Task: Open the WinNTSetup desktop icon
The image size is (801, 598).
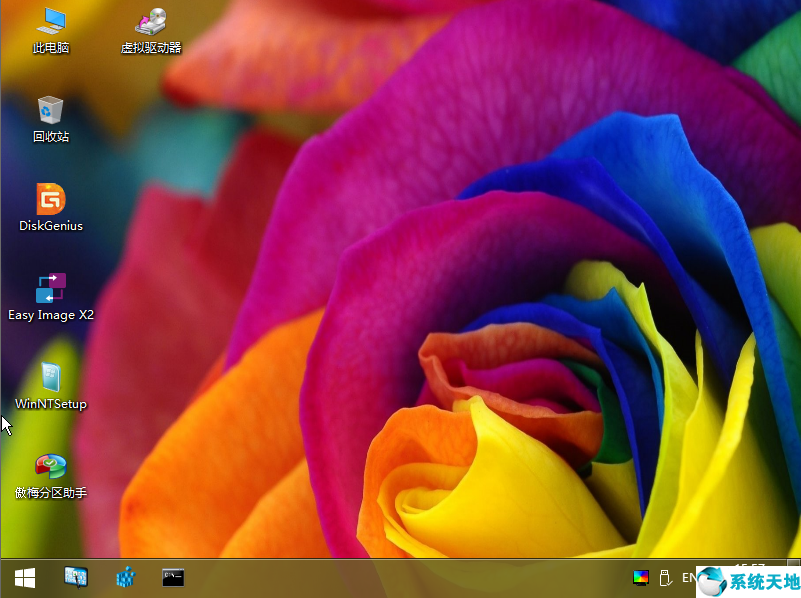Action: coord(50,377)
